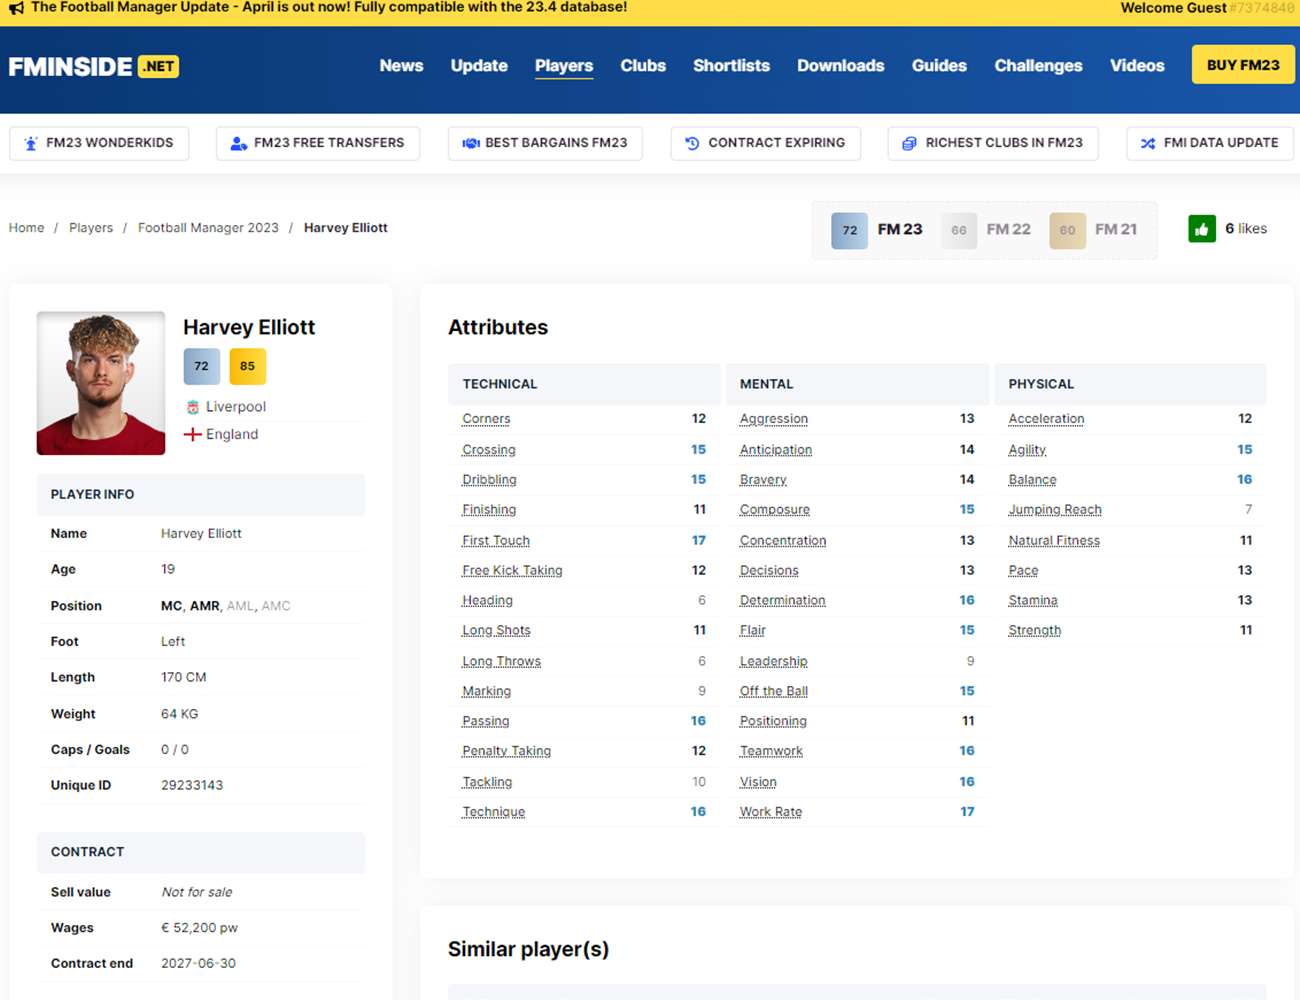Click the Corners attribute link
Image resolution: width=1300 pixels, height=1000 pixels.
(x=486, y=419)
